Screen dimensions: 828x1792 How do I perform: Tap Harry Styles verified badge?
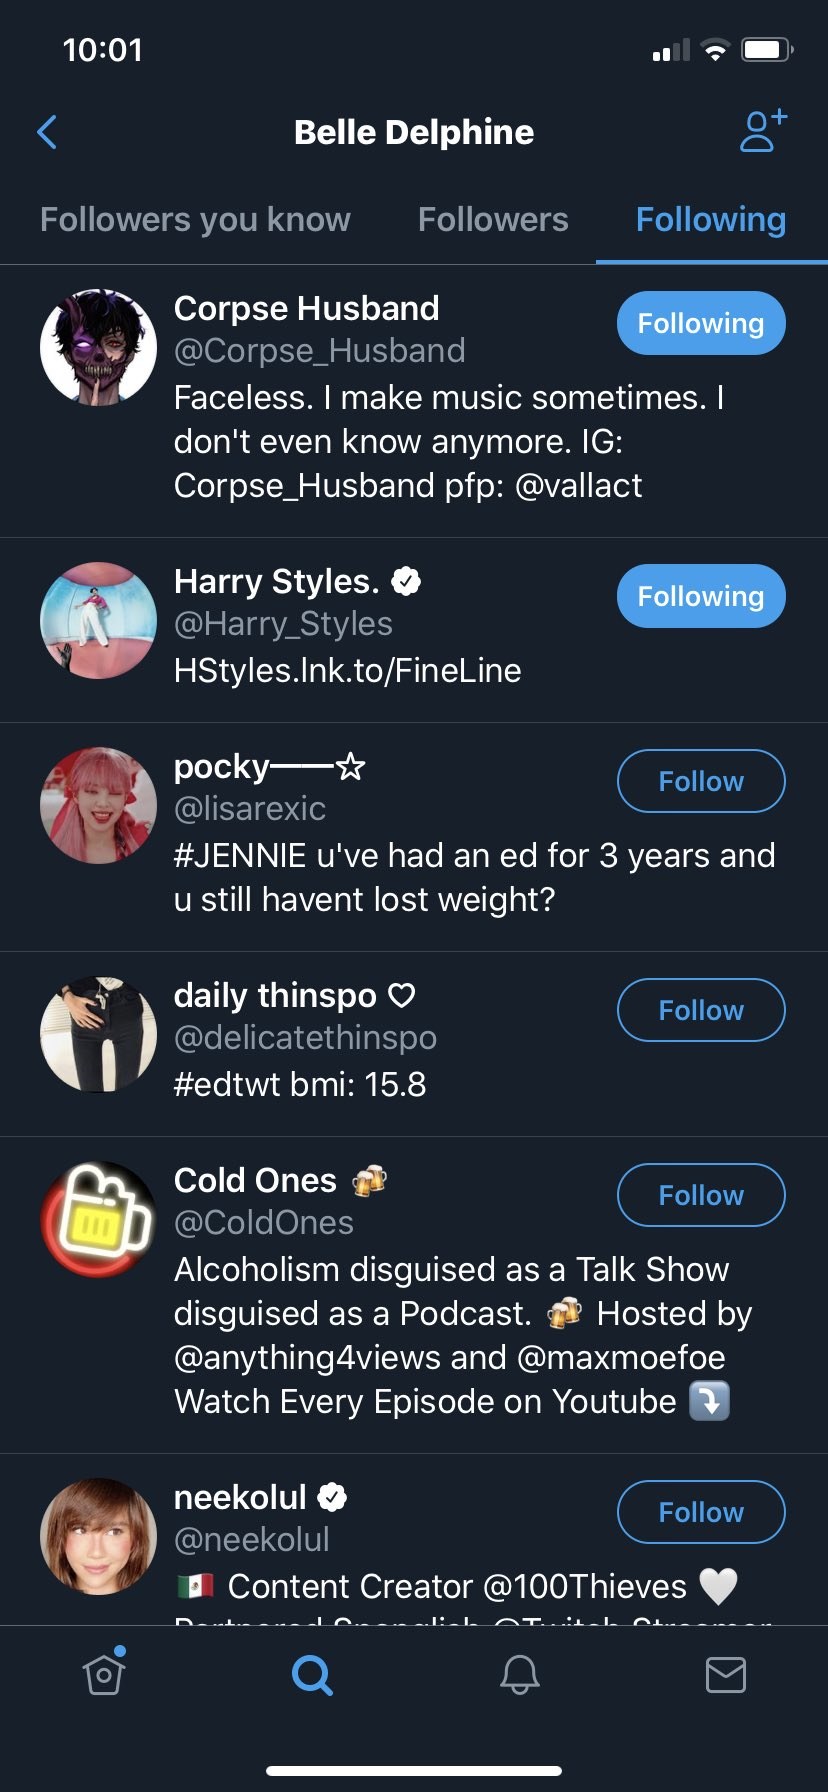(x=406, y=581)
